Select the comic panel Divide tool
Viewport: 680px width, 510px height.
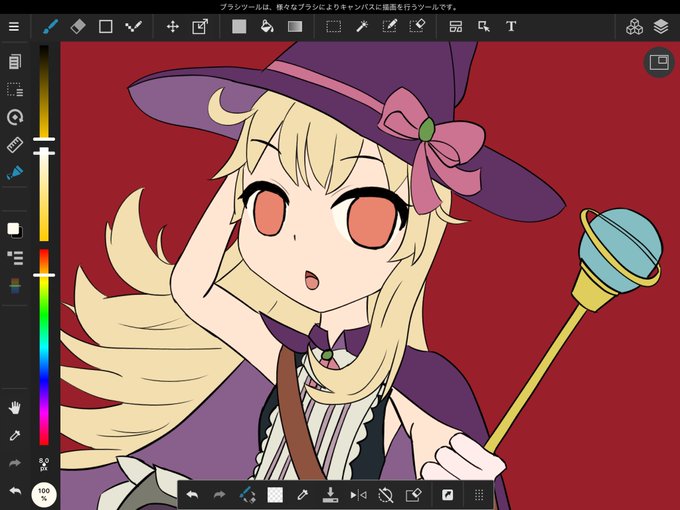pos(455,26)
